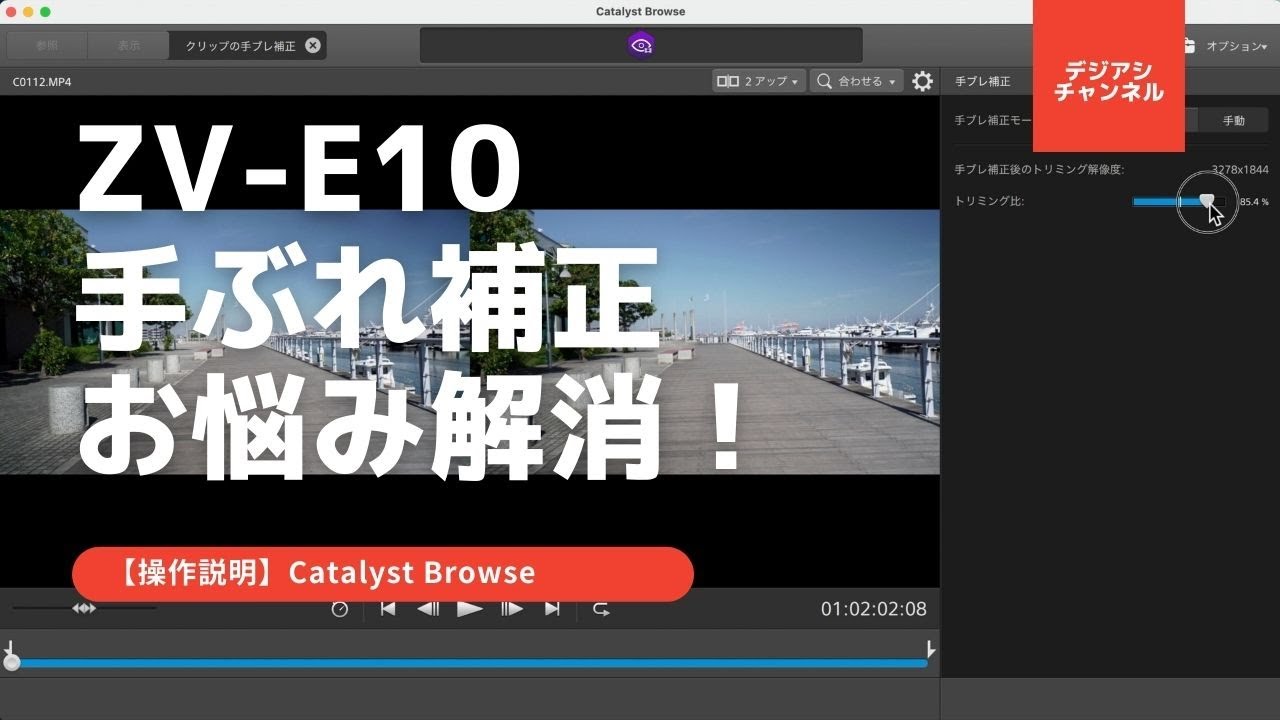This screenshot has height=720, width=1280.
Task: Click the blue timeline scrub bar
Action: coord(472,663)
